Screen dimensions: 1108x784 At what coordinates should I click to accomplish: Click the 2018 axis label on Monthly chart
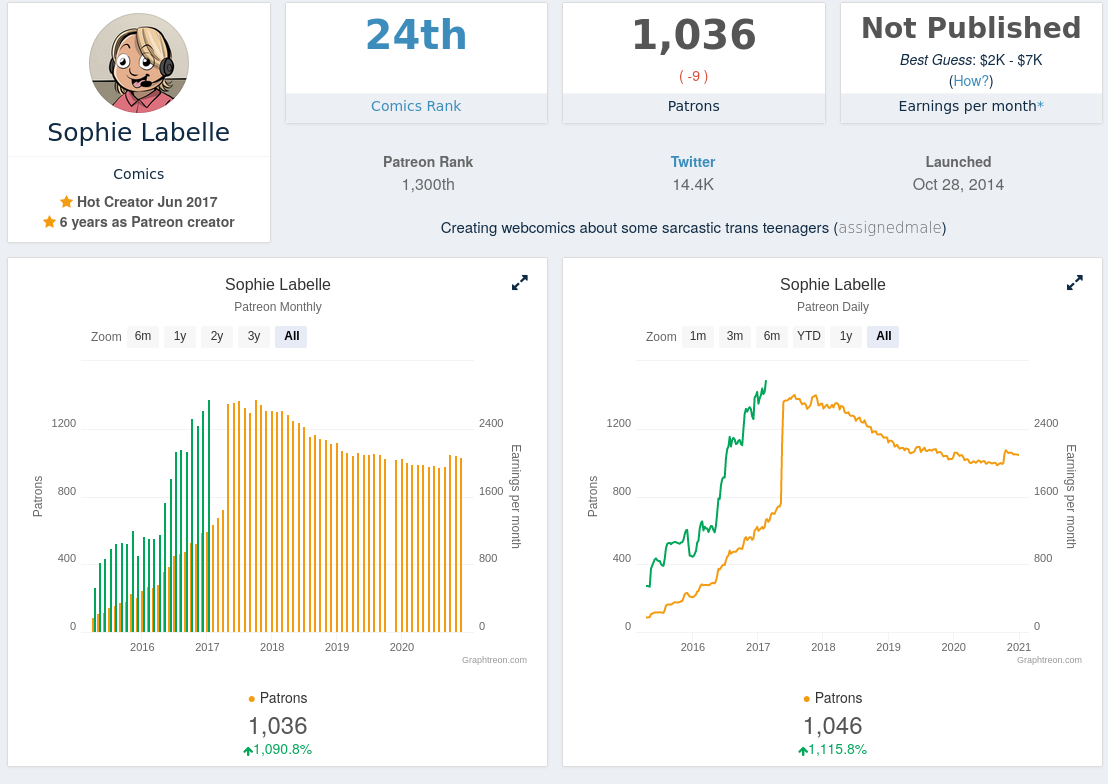point(272,647)
